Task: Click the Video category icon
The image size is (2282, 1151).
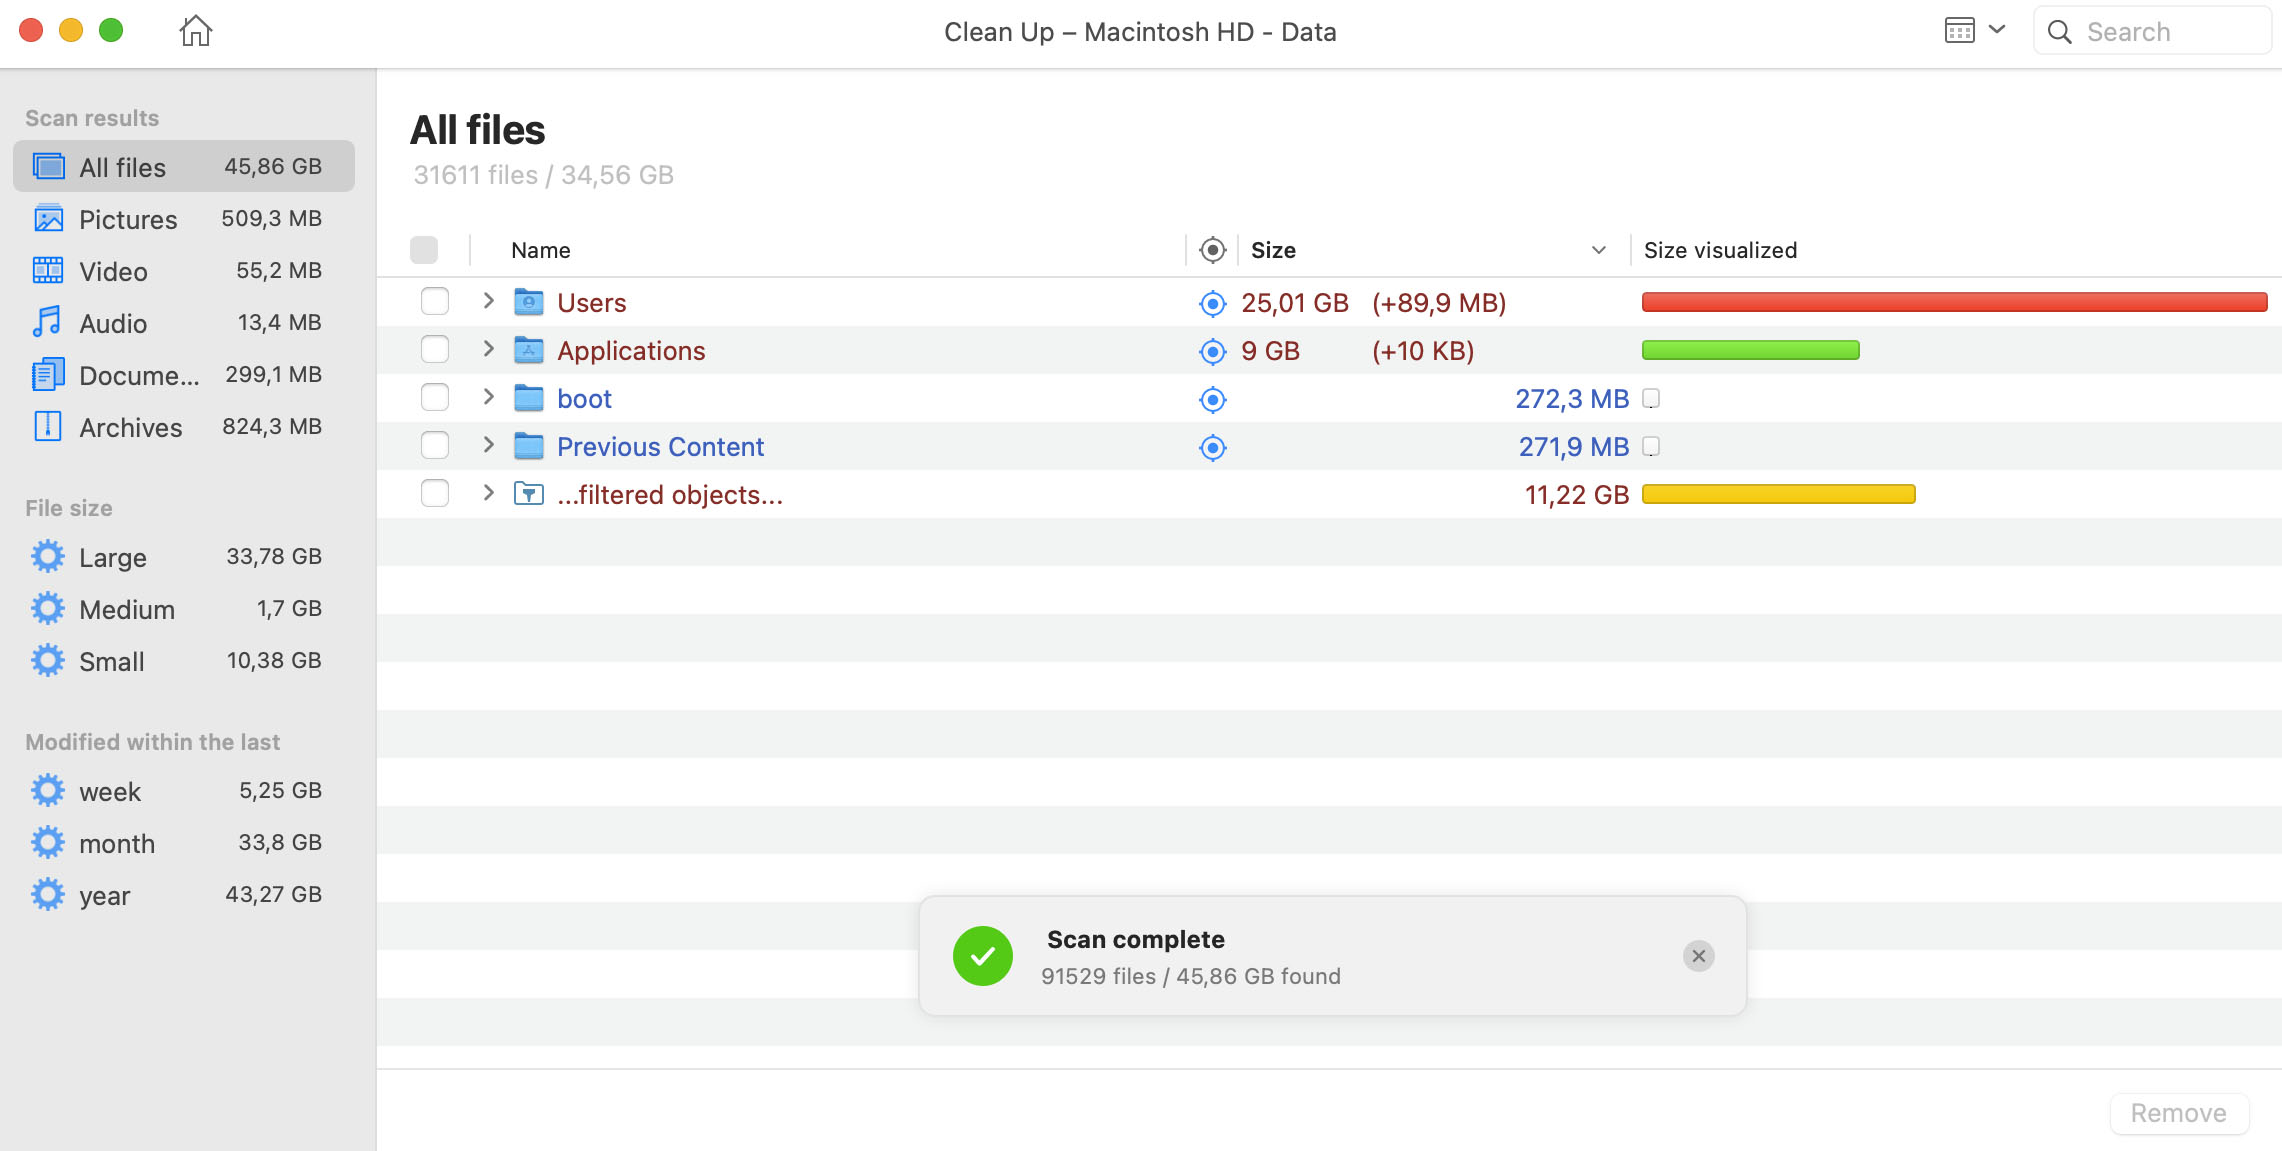Action: [47, 269]
